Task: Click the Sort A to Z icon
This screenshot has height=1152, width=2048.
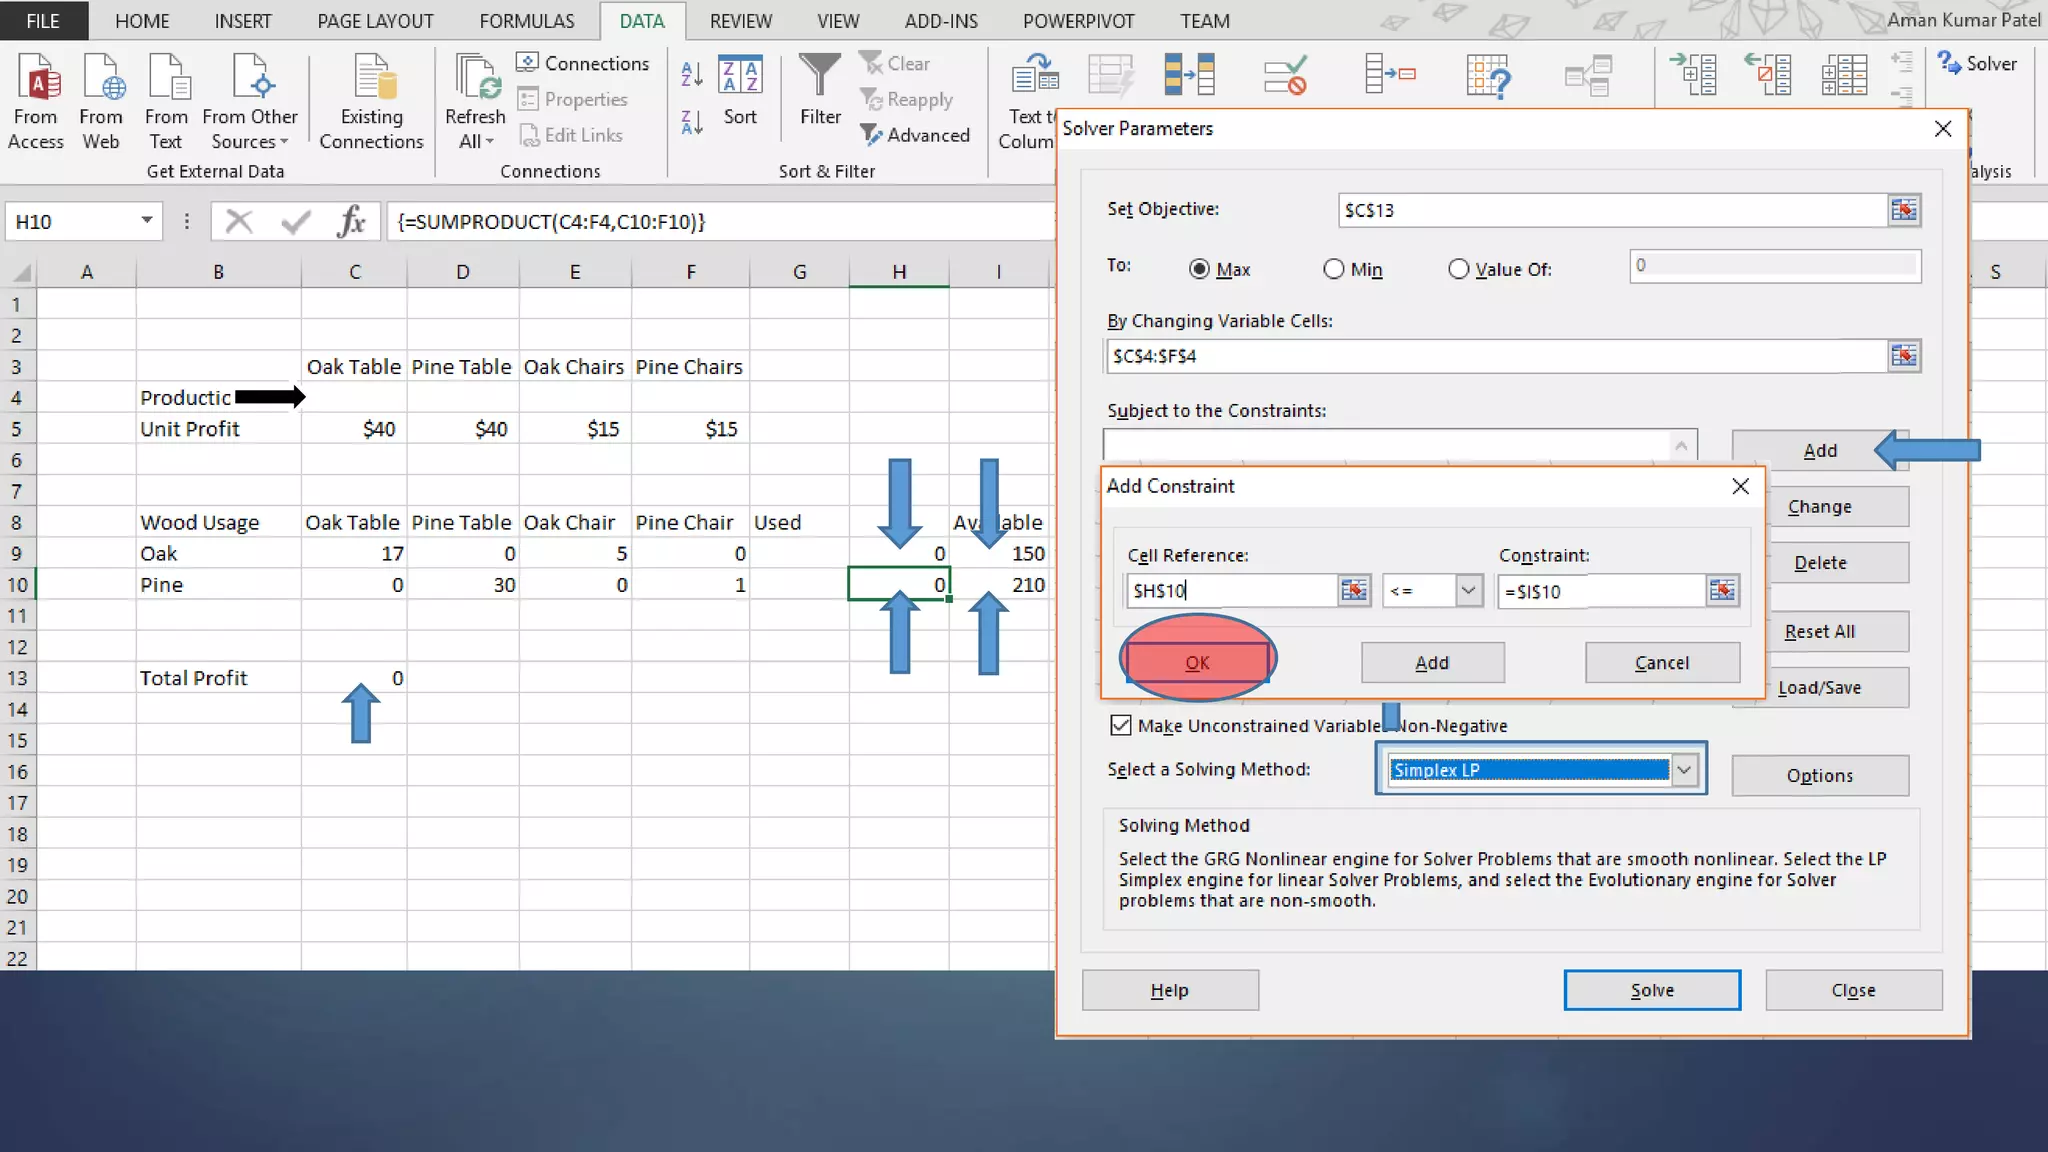Action: tap(691, 74)
